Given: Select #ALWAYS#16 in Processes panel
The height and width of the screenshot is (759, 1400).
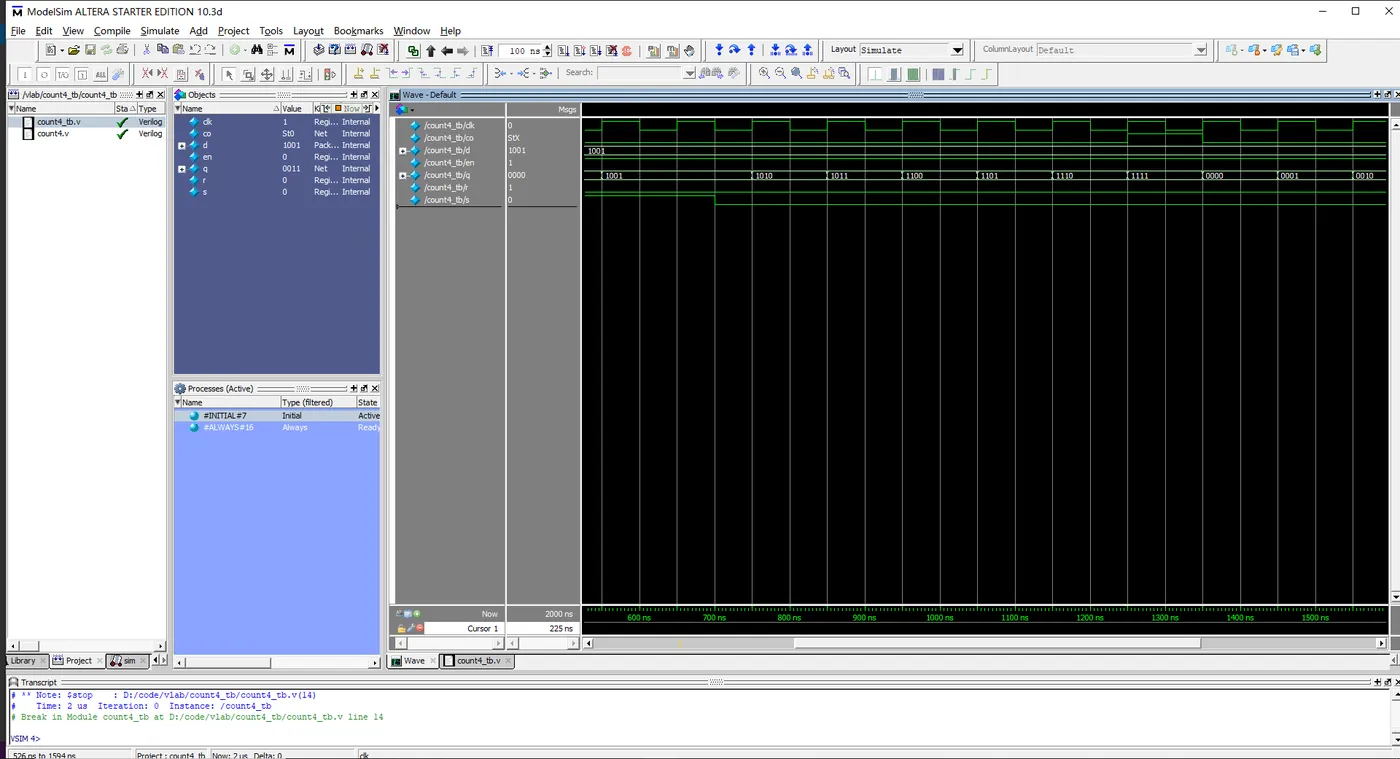Looking at the screenshot, I should click(x=227, y=427).
